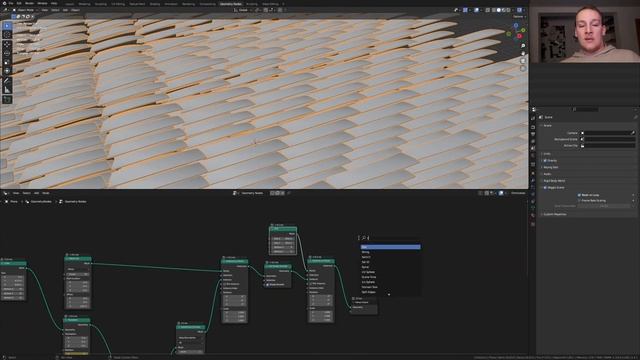
Task: Switch to the Shading workspace tab
Action: click(x=155, y=4)
